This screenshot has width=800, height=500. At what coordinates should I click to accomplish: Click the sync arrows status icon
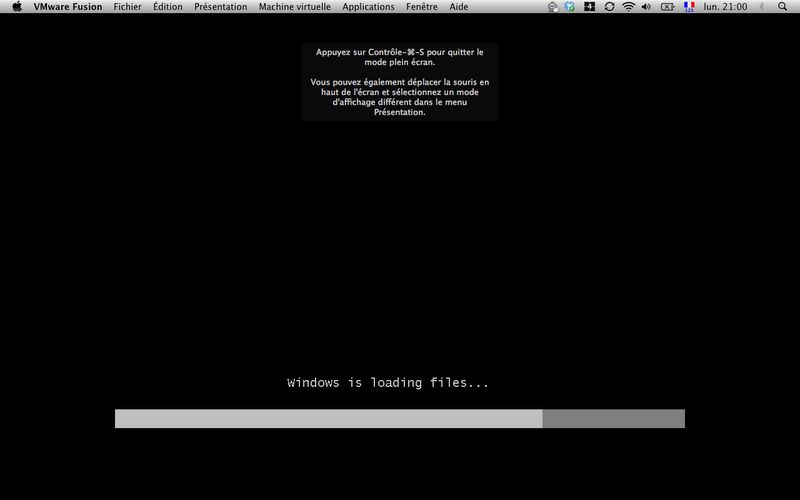tap(609, 7)
